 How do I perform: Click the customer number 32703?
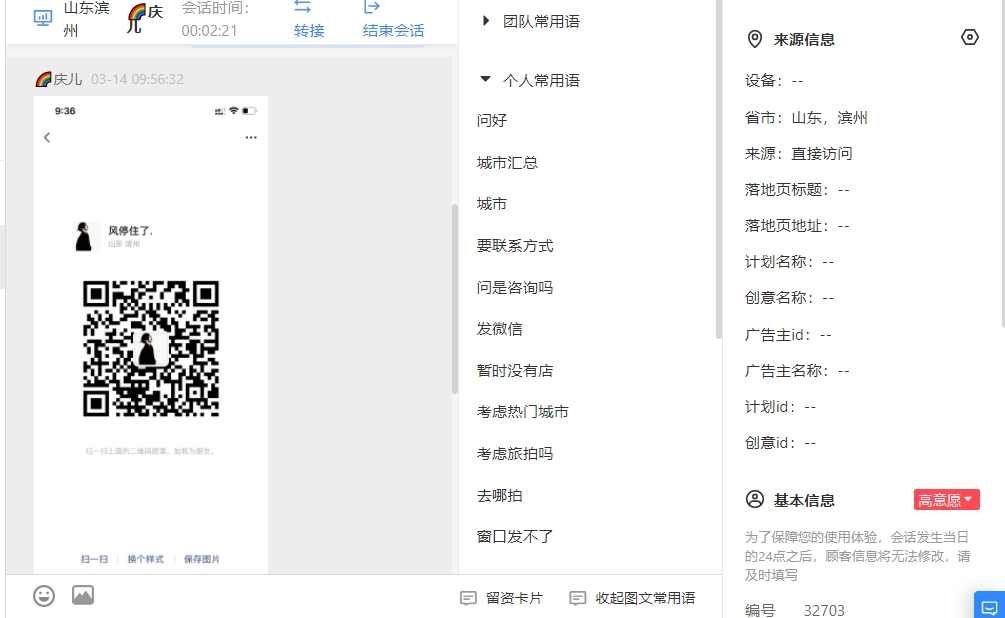(824, 610)
